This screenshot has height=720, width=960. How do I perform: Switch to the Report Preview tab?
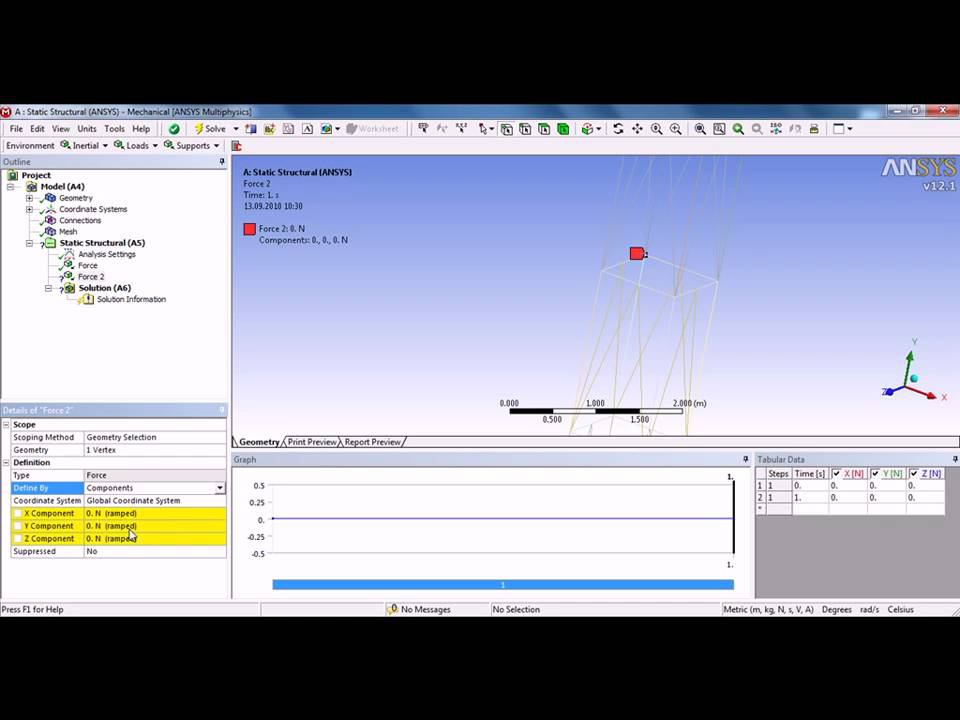[372, 442]
